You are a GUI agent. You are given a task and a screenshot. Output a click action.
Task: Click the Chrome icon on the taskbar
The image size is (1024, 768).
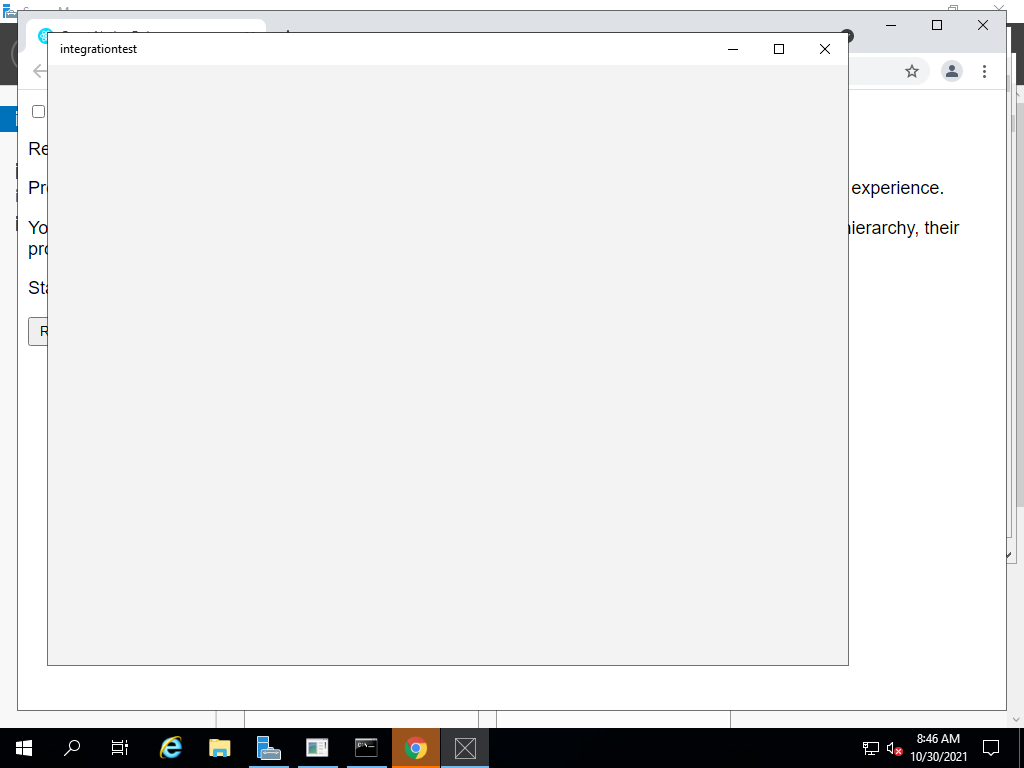pyautogui.click(x=415, y=747)
